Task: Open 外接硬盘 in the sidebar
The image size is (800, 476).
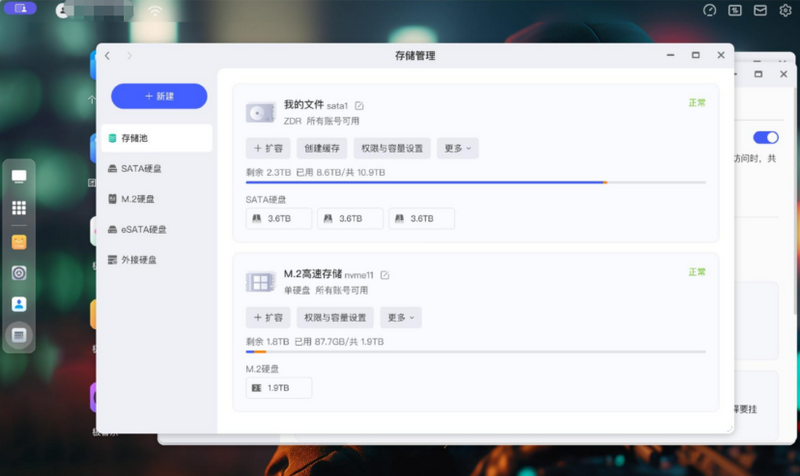Action: [x=157, y=260]
